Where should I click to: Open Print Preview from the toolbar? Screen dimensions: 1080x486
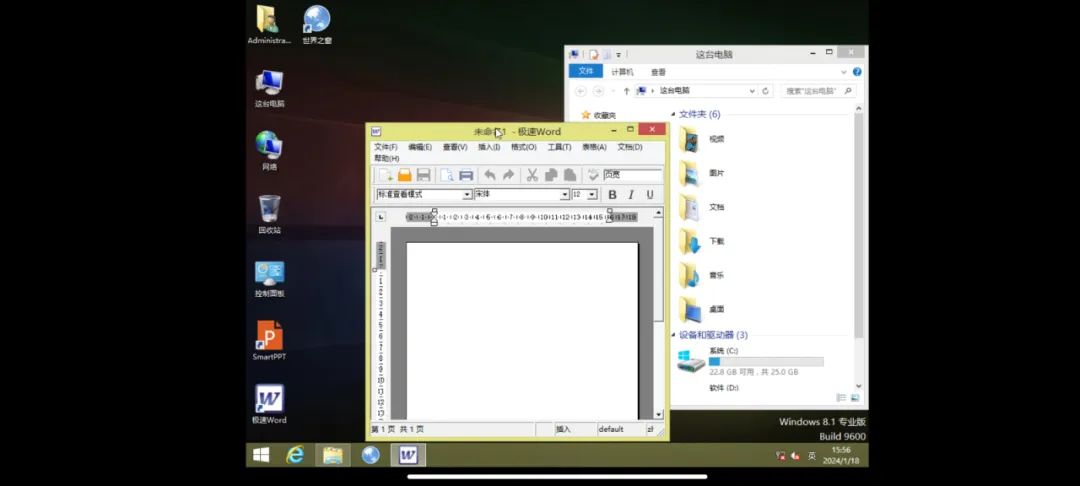point(447,175)
